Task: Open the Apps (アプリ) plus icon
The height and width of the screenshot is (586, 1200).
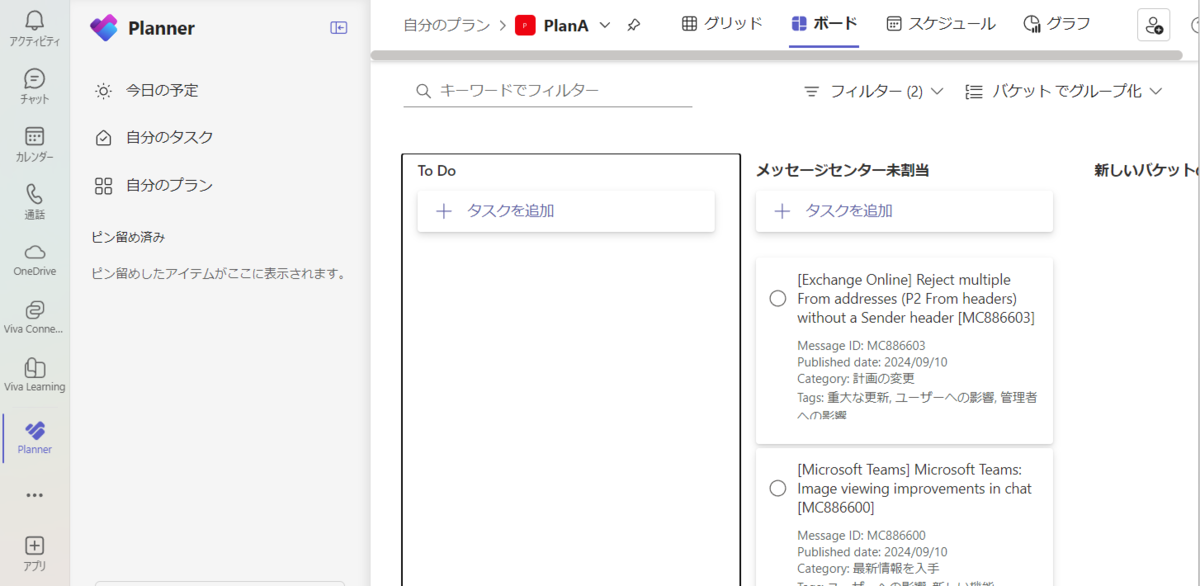Action: tap(35, 545)
